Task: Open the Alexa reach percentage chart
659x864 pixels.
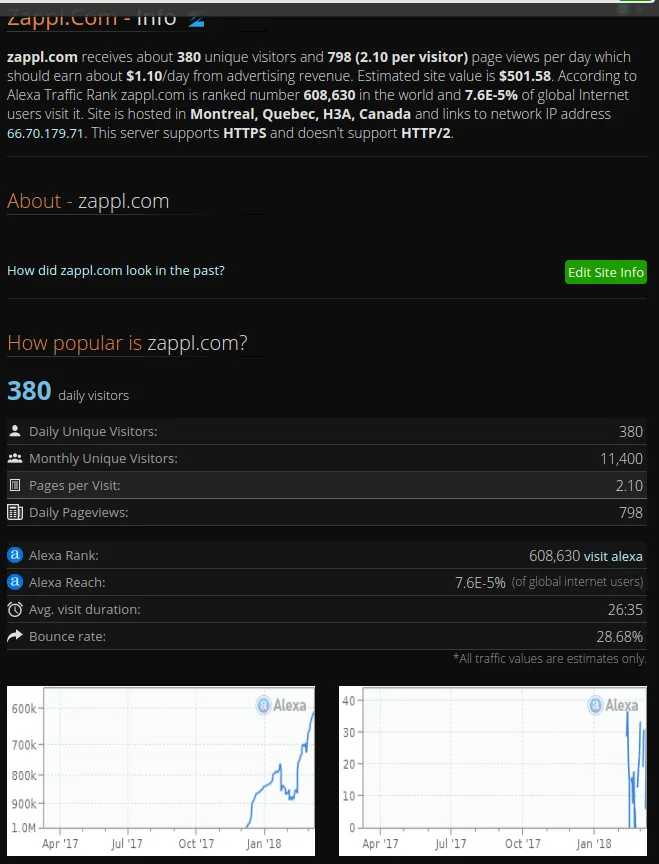Action: point(493,771)
